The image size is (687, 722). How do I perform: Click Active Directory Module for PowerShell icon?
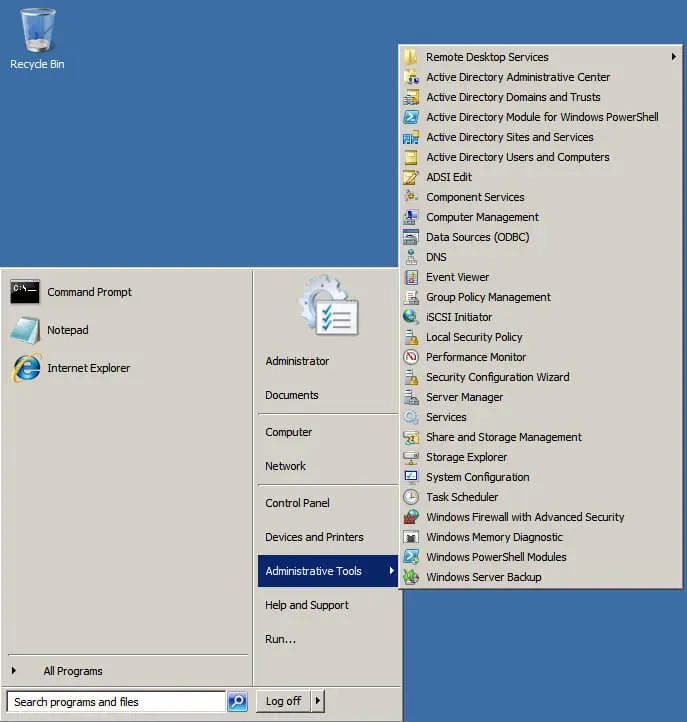411,117
